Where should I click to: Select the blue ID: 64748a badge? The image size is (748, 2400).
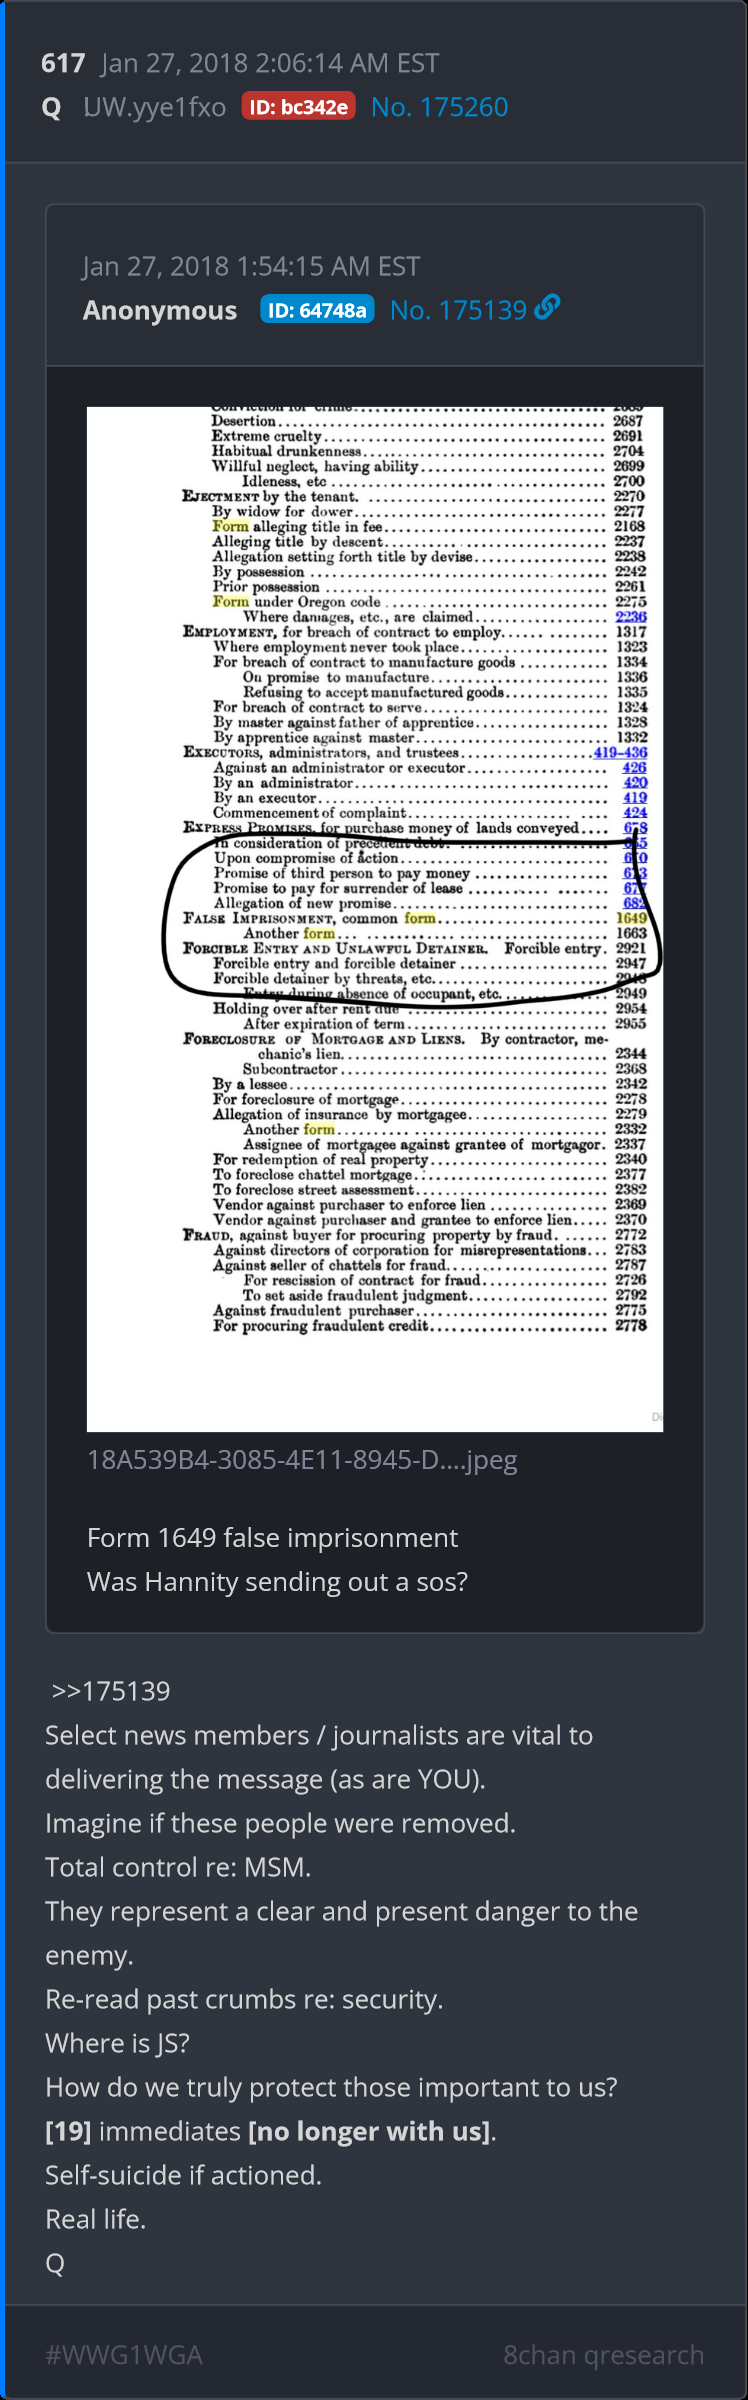tap(317, 310)
